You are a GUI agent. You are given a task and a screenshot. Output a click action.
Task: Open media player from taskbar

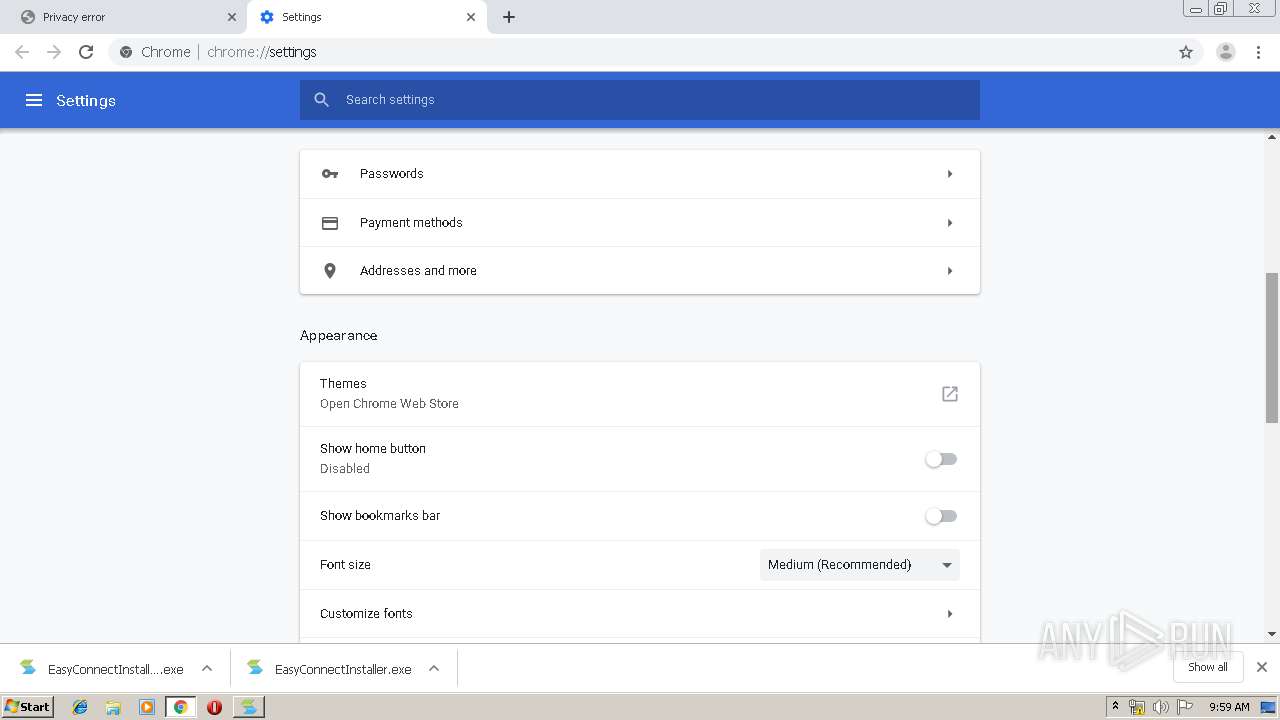pos(147,707)
